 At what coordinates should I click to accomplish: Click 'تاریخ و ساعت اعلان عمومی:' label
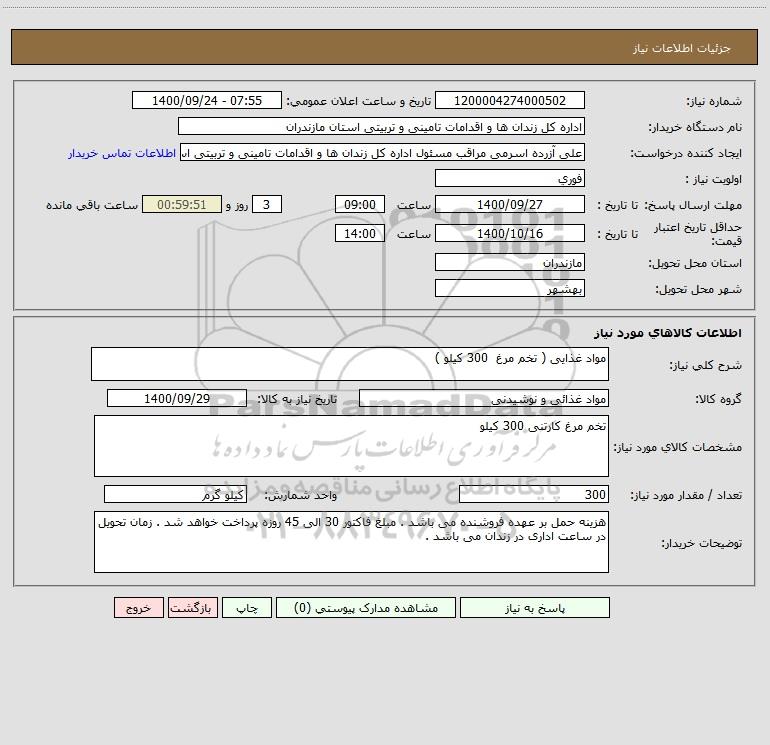[358, 101]
